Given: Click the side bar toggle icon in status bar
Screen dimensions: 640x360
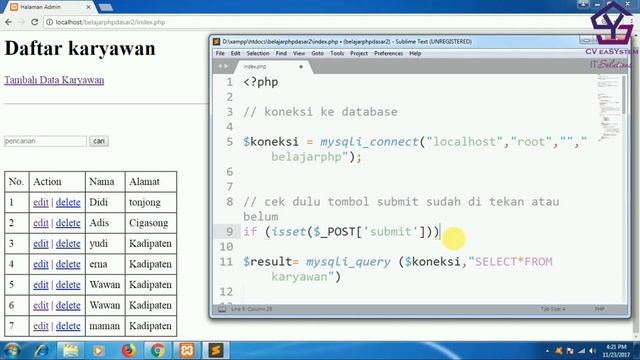Looking at the screenshot, I should point(222,309).
